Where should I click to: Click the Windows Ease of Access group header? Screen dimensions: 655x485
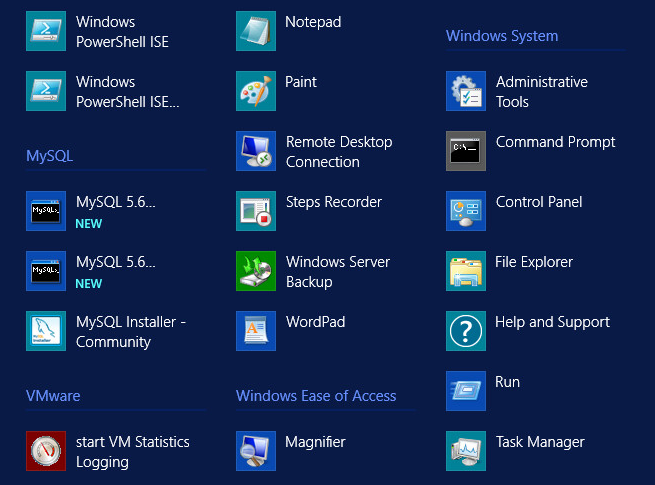(x=316, y=396)
